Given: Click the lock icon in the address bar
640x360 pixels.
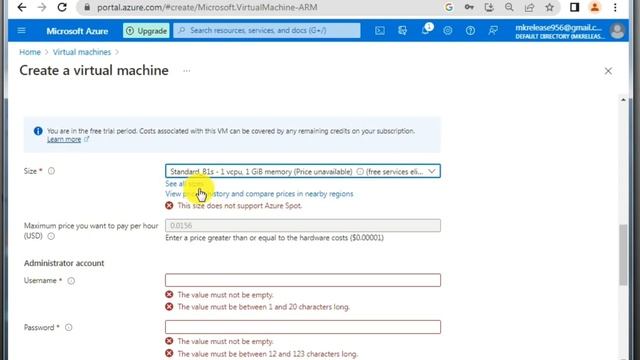Looking at the screenshot, I should point(87,7).
